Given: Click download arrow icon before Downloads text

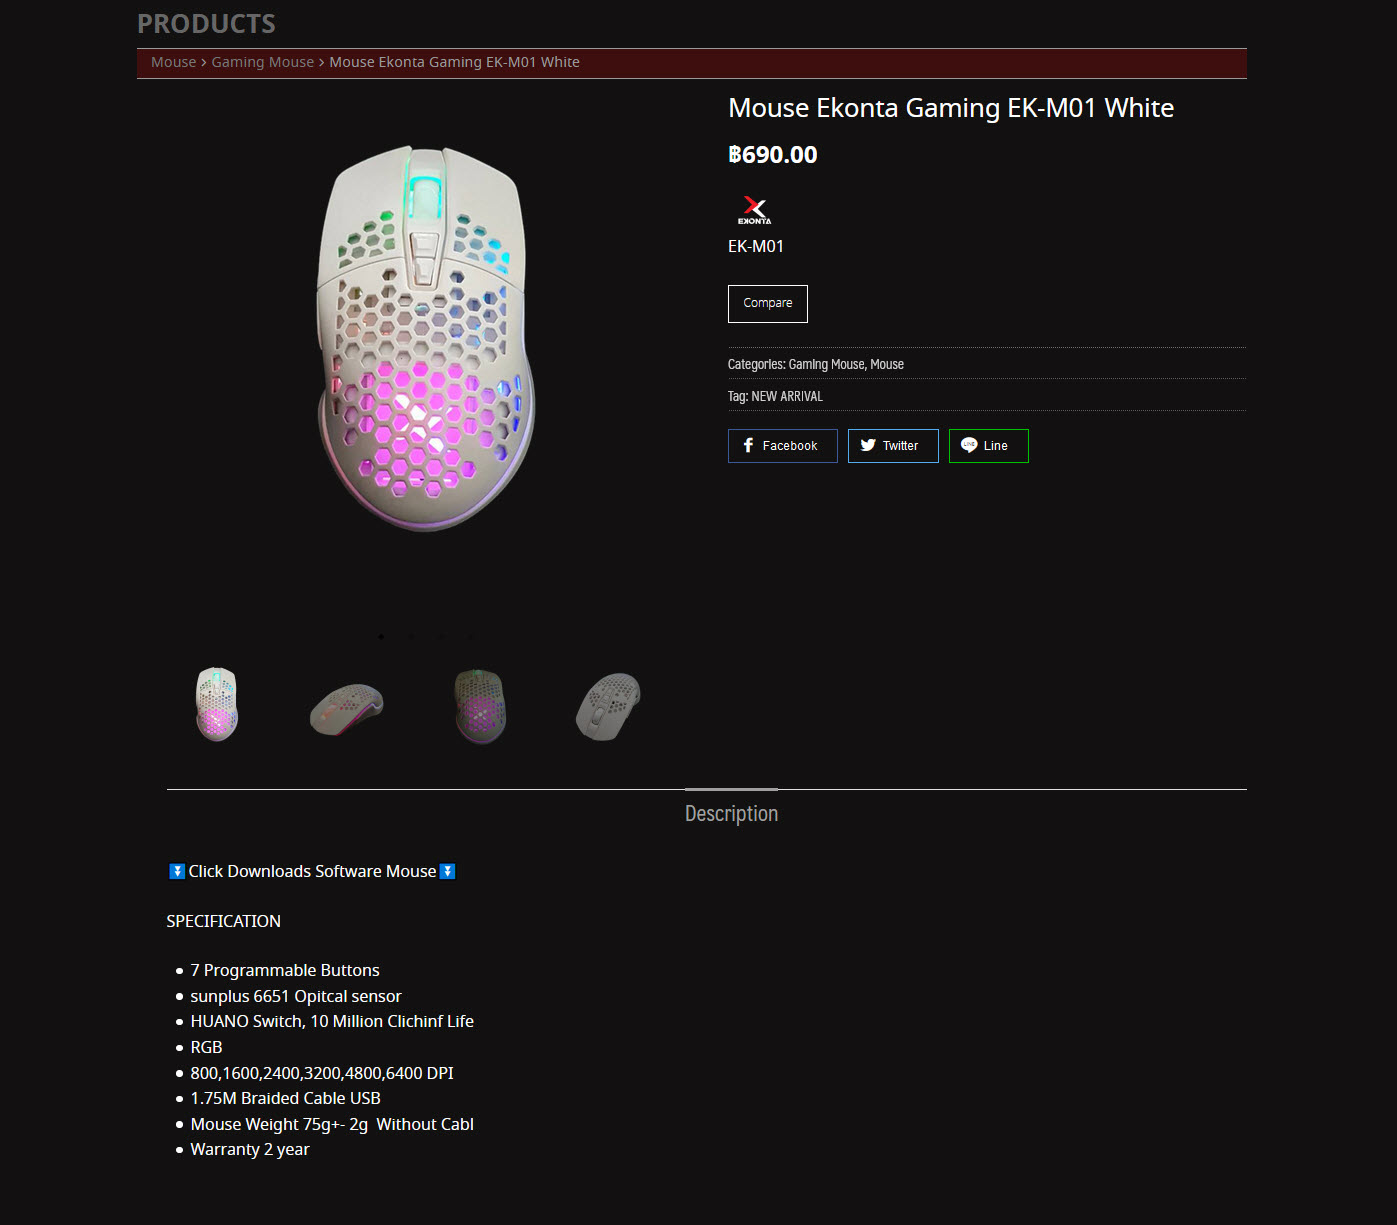Looking at the screenshot, I should click(x=177, y=871).
